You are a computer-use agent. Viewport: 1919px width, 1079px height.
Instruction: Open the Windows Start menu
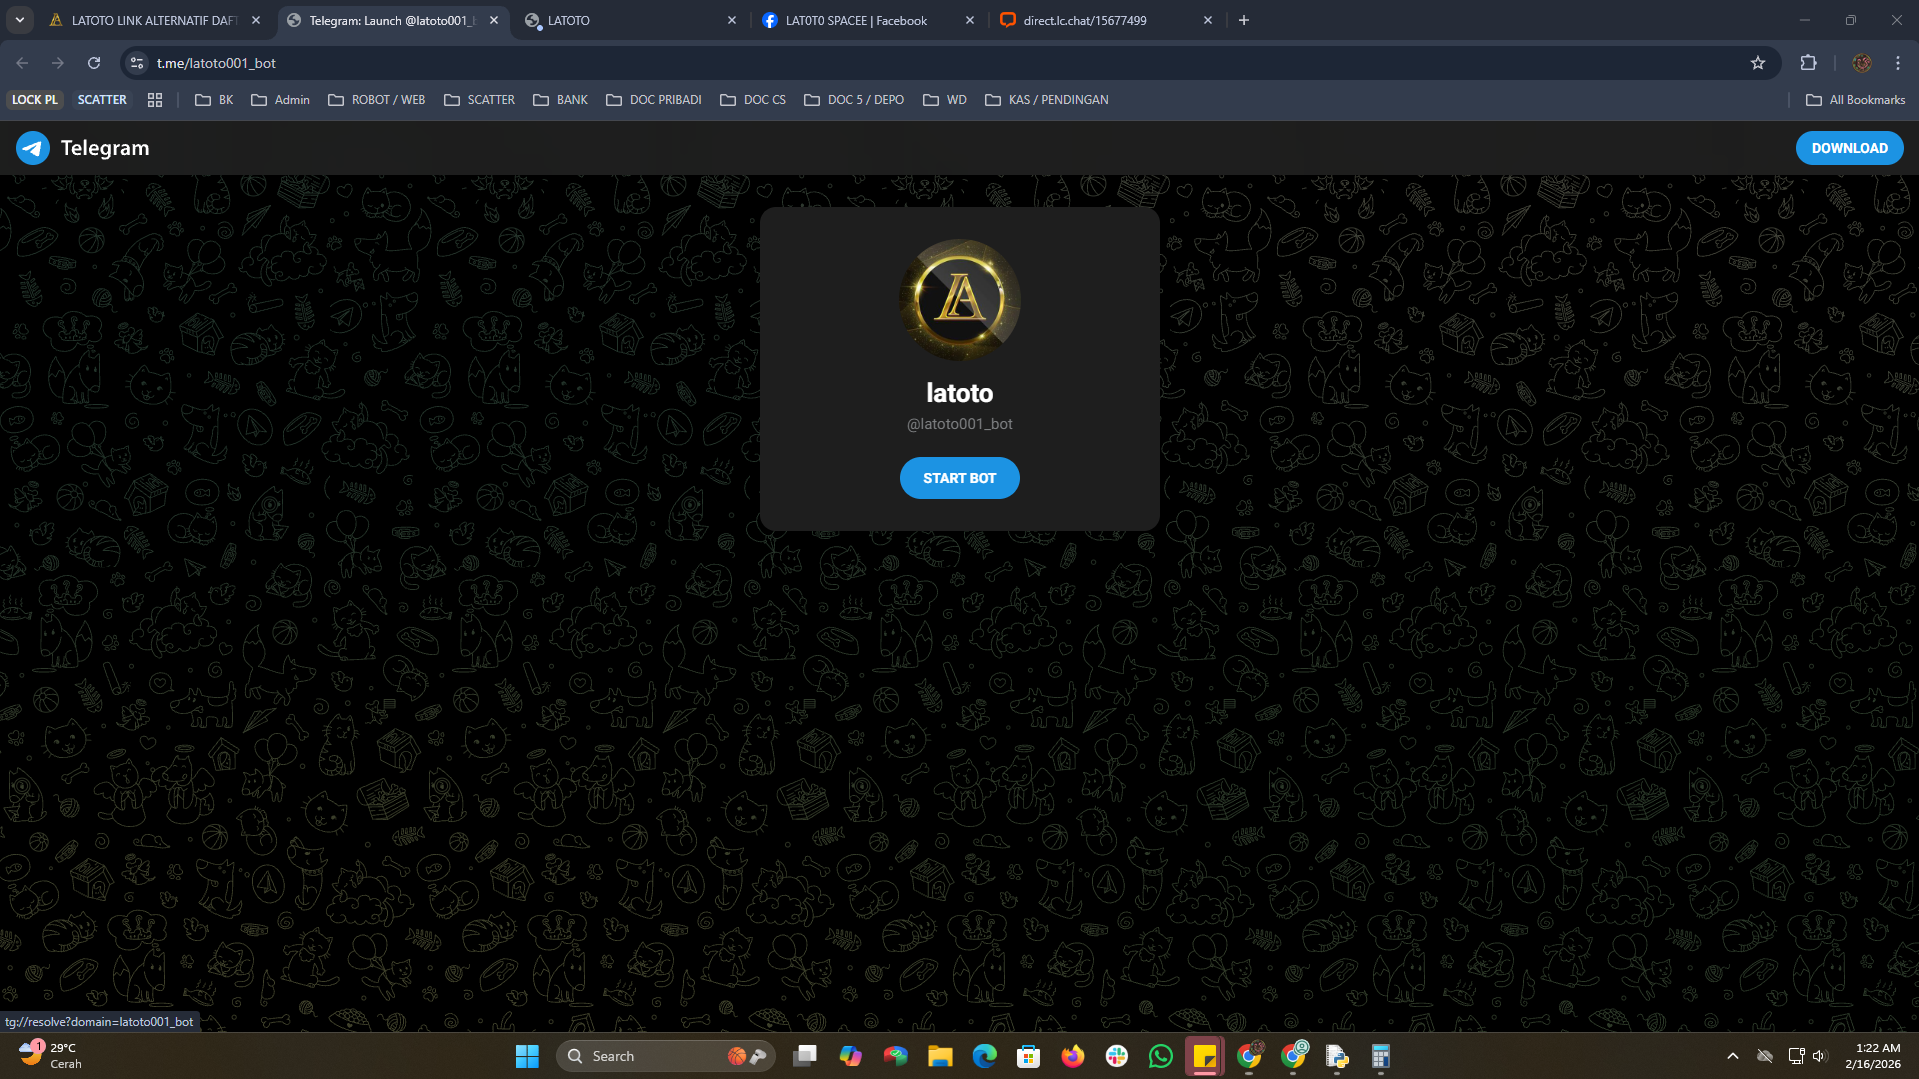(x=527, y=1056)
